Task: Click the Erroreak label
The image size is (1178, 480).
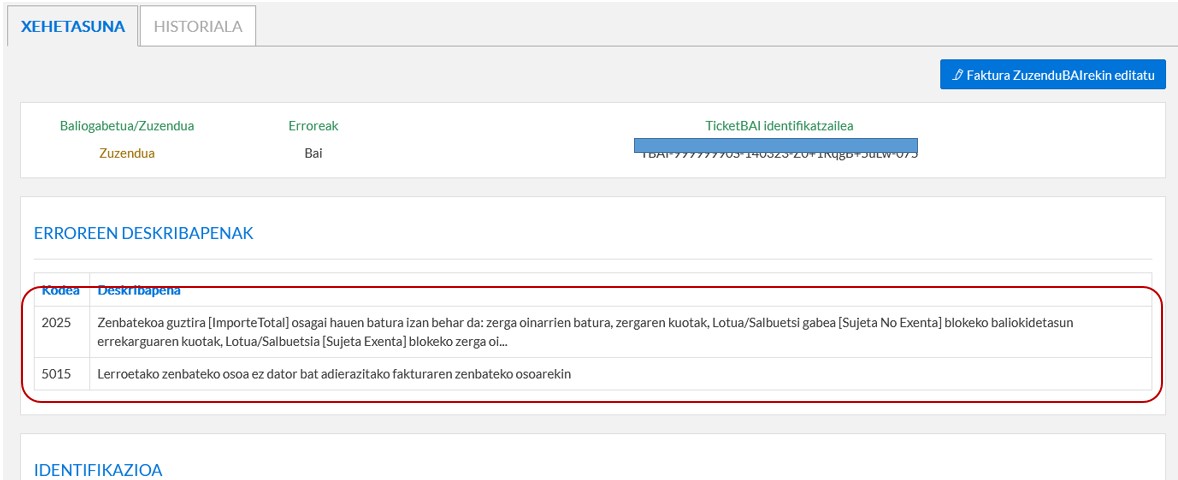Action: tap(313, 126)
